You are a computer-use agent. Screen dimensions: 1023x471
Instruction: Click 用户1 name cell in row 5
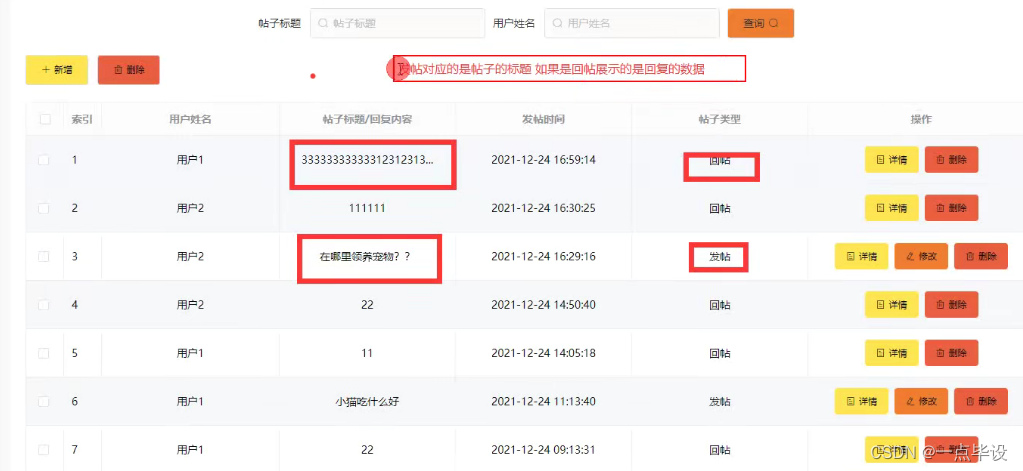(190, 353)
